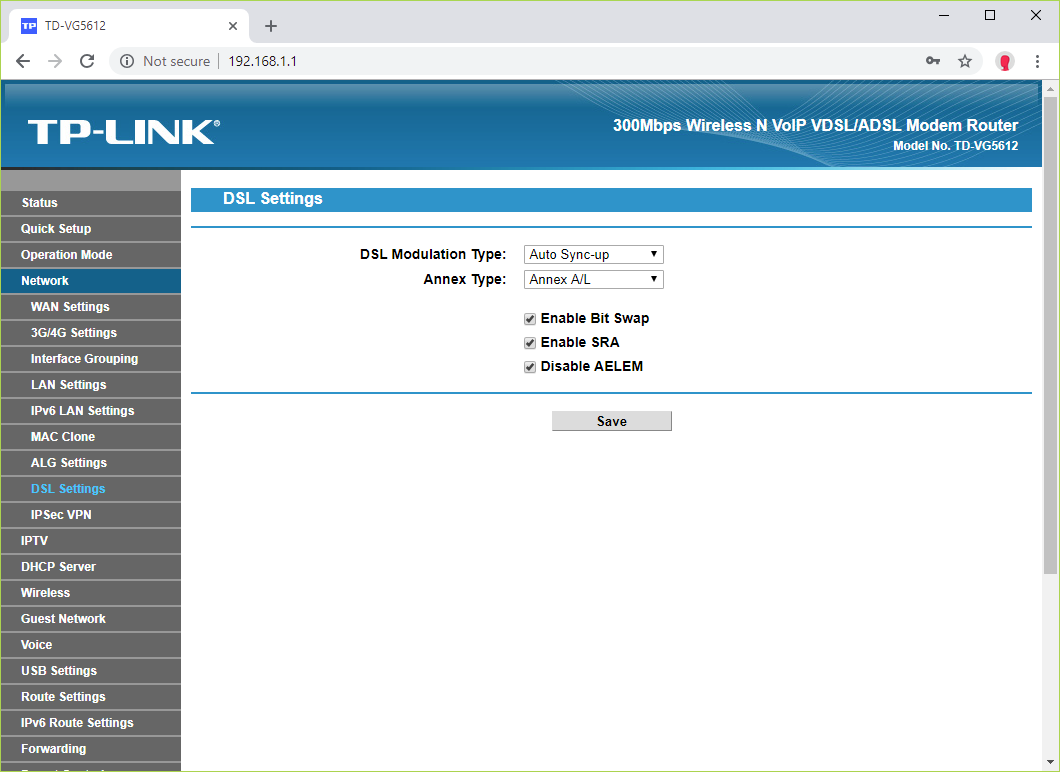Open the Annex Type dropdown
1060x772 pixels.
pos(594,279)
